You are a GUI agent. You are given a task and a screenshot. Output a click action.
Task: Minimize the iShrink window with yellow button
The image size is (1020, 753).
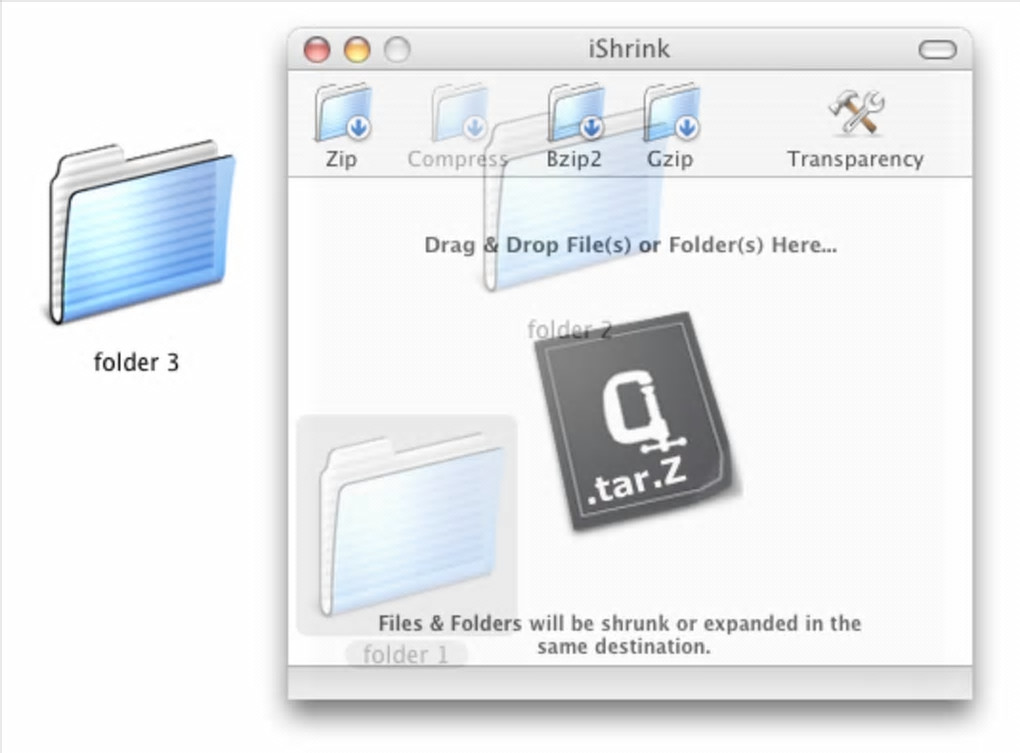[357, 49]
